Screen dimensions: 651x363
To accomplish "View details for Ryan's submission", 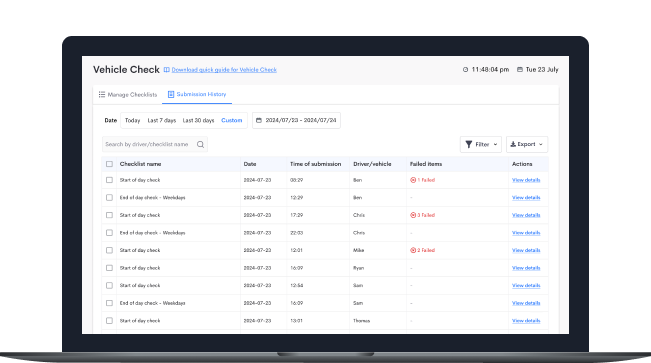I will pyautogui.click(x=526, y=268).
